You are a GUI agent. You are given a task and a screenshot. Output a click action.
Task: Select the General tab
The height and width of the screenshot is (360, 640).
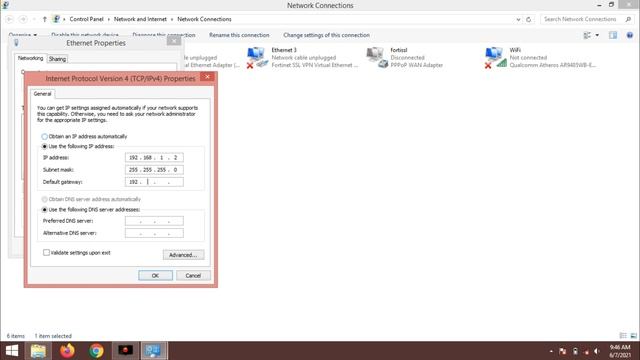[x=42, y=94]
